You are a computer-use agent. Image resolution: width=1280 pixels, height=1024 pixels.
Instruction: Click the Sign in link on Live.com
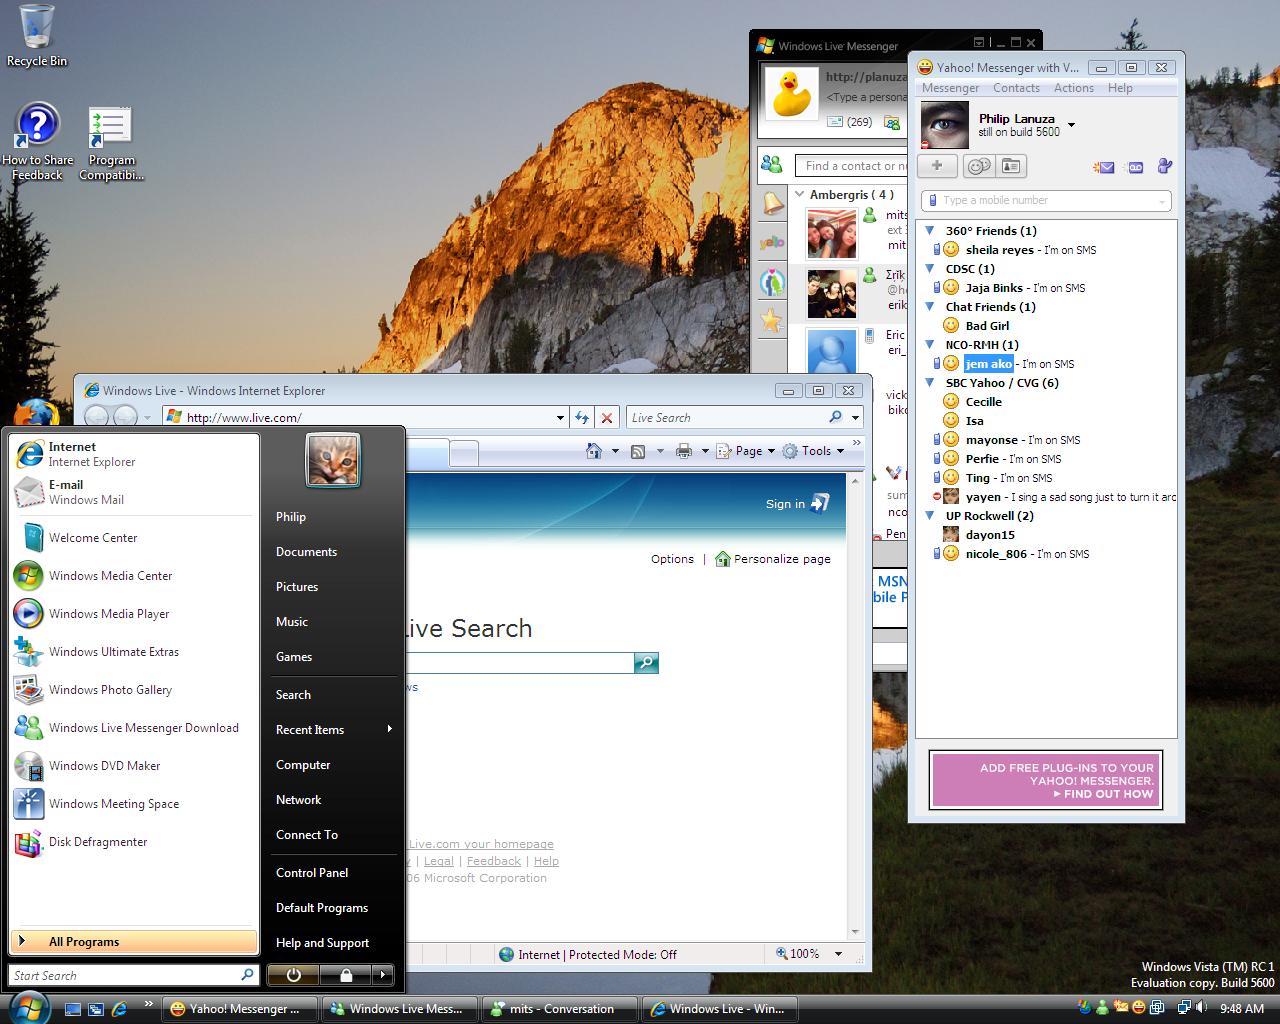click(796, 503)
